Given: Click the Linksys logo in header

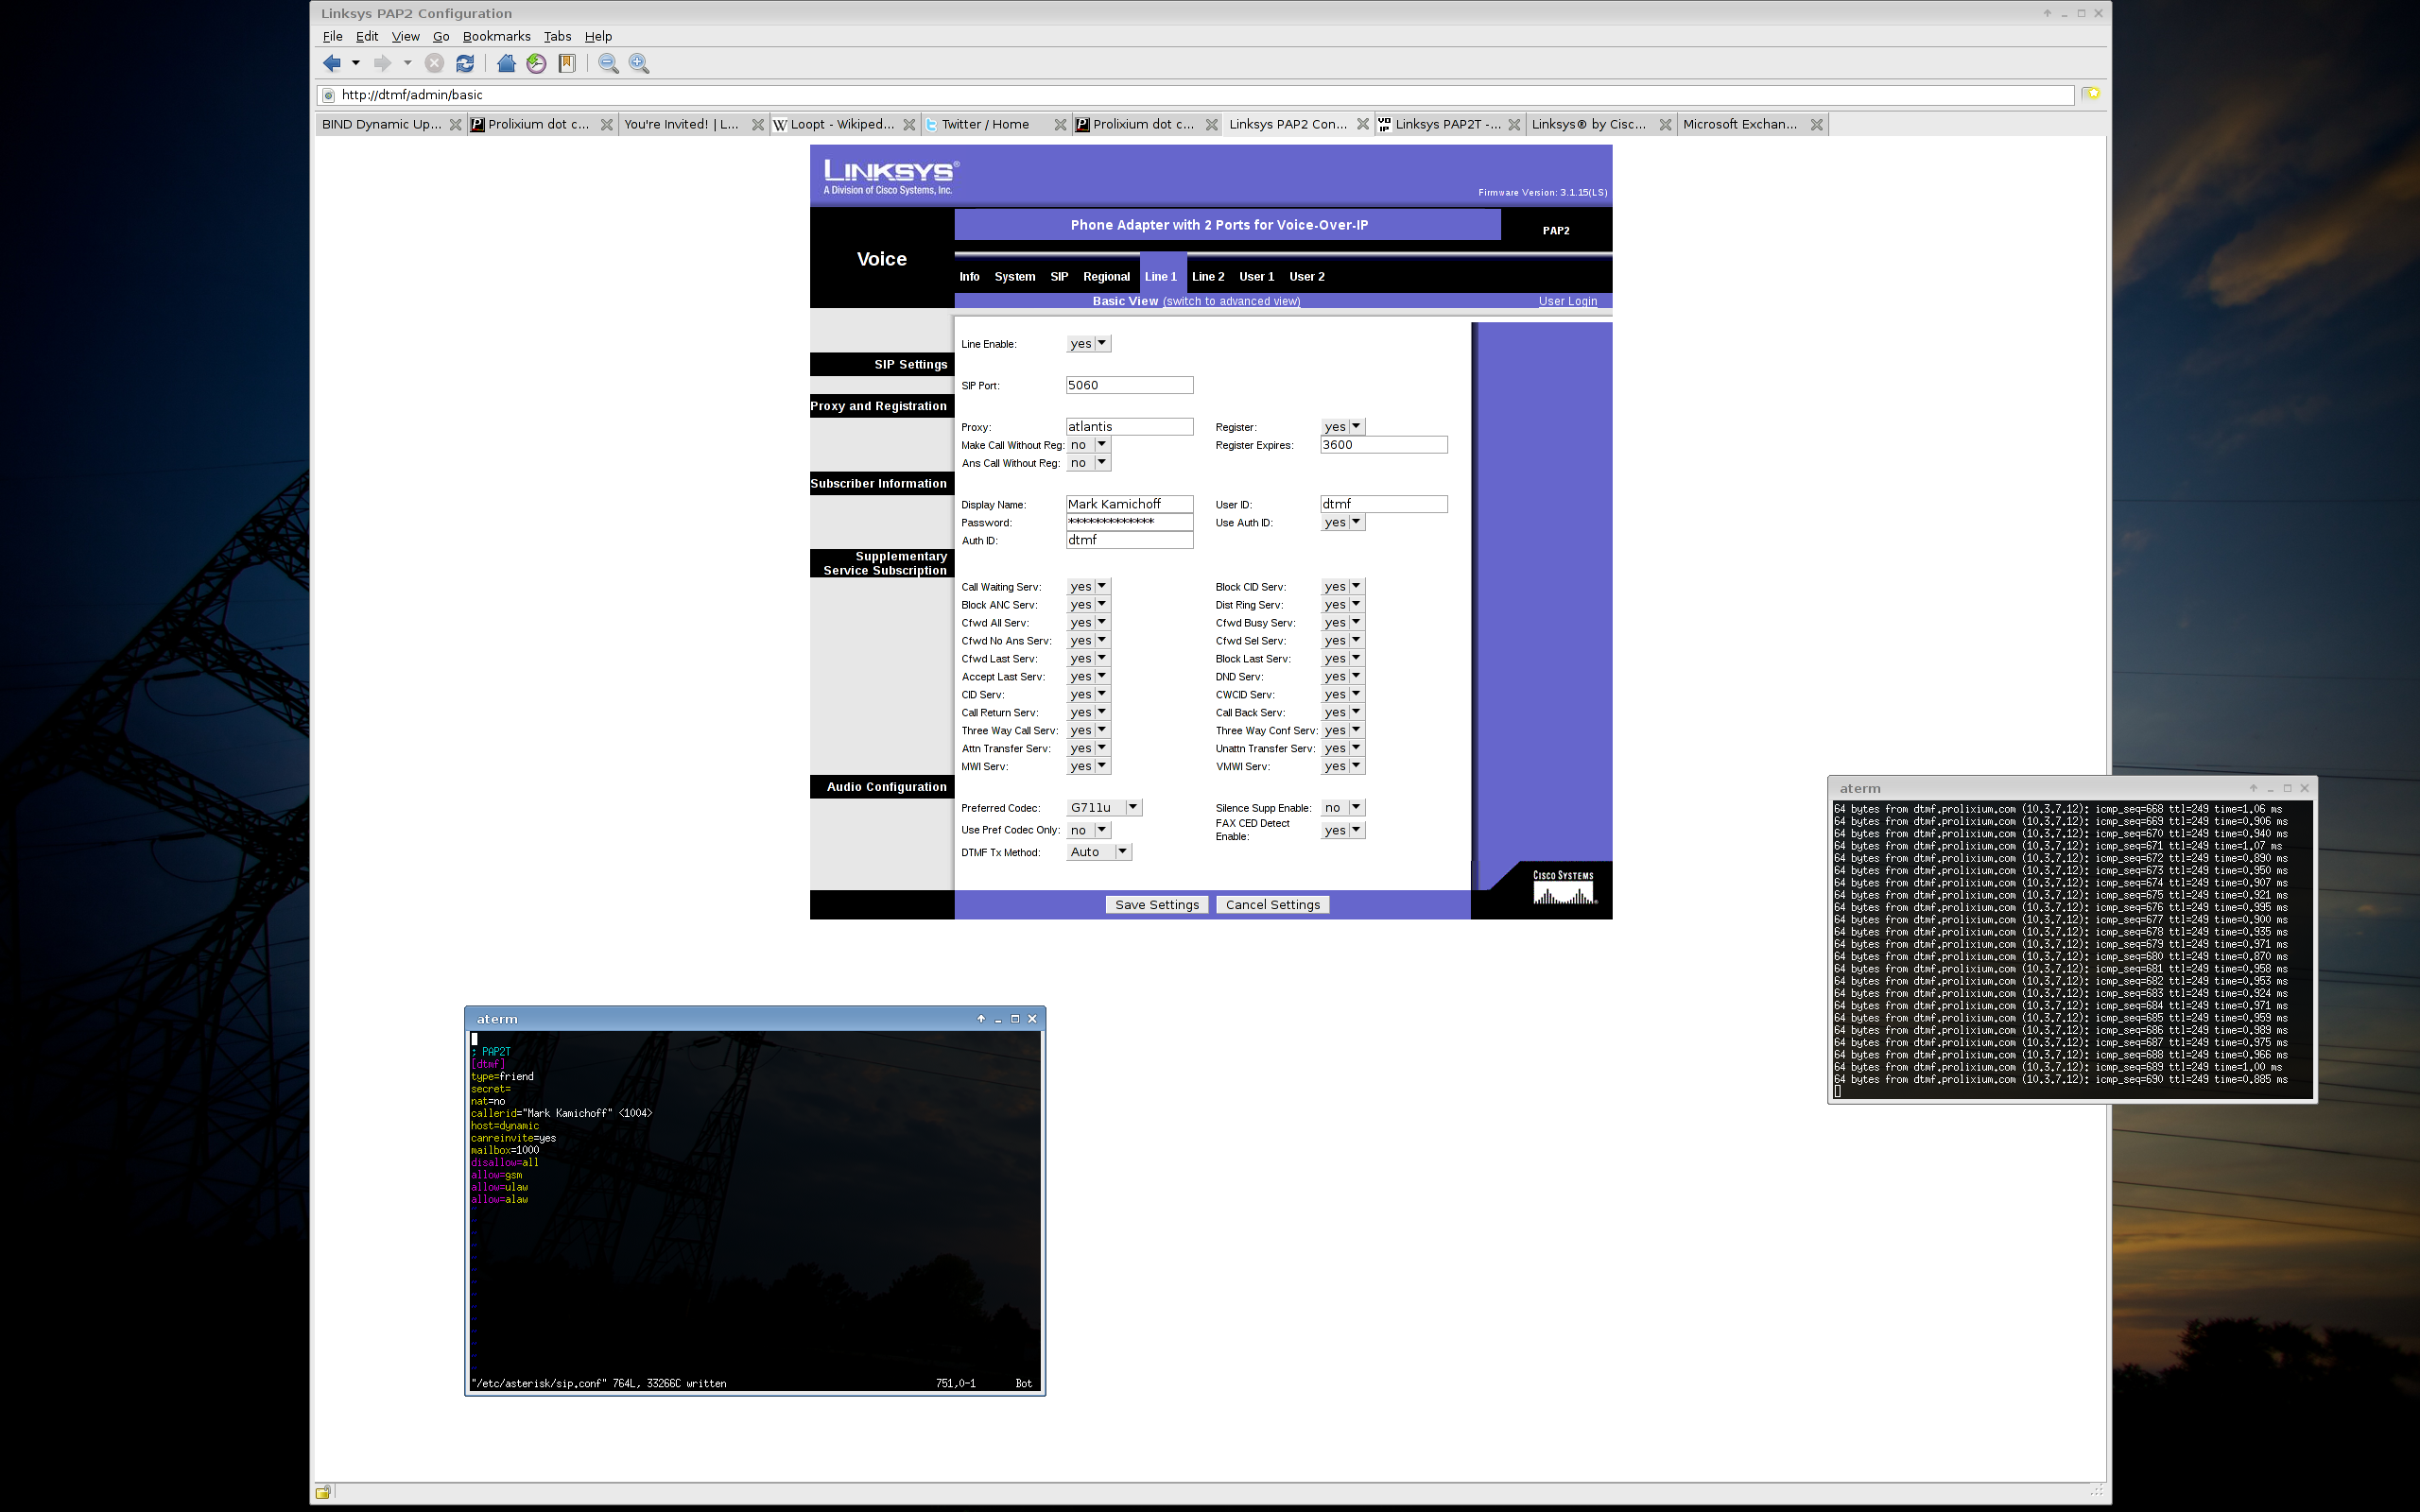Looking at the screenshot, I should [890, 176].
